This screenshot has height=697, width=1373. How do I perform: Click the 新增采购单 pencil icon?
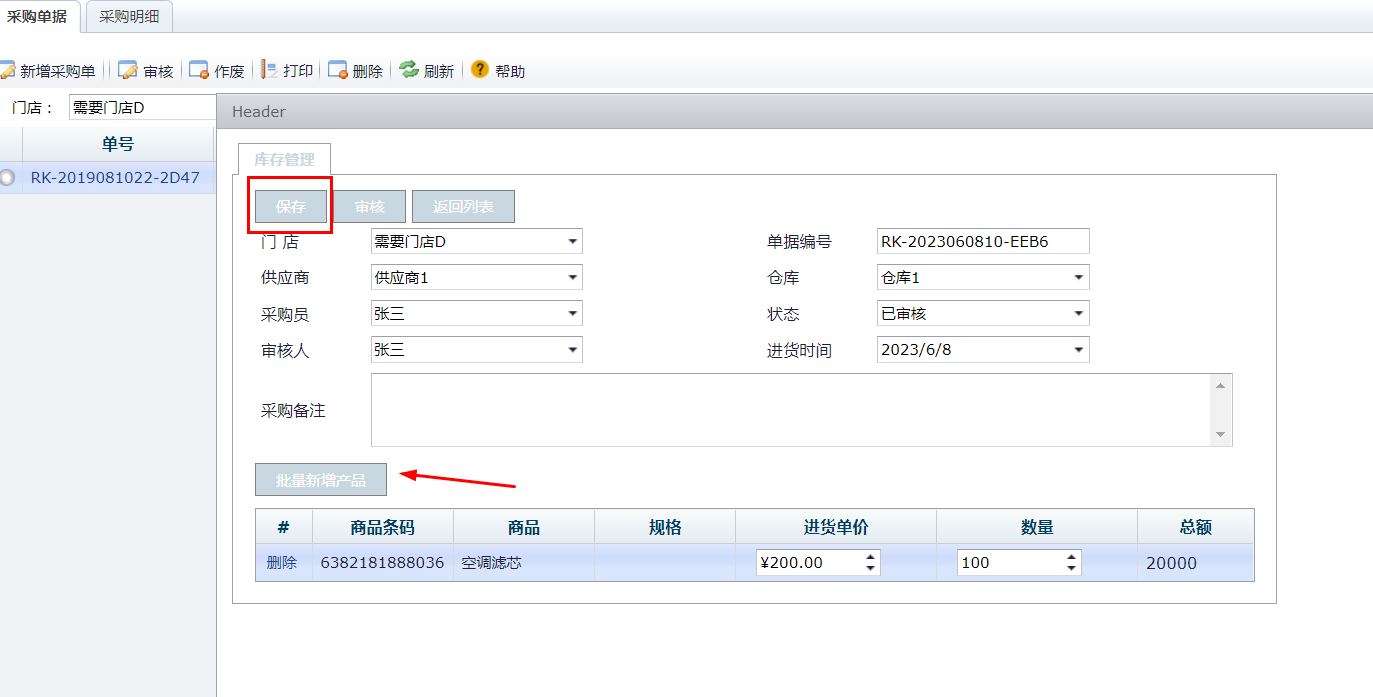click(7, 70)
